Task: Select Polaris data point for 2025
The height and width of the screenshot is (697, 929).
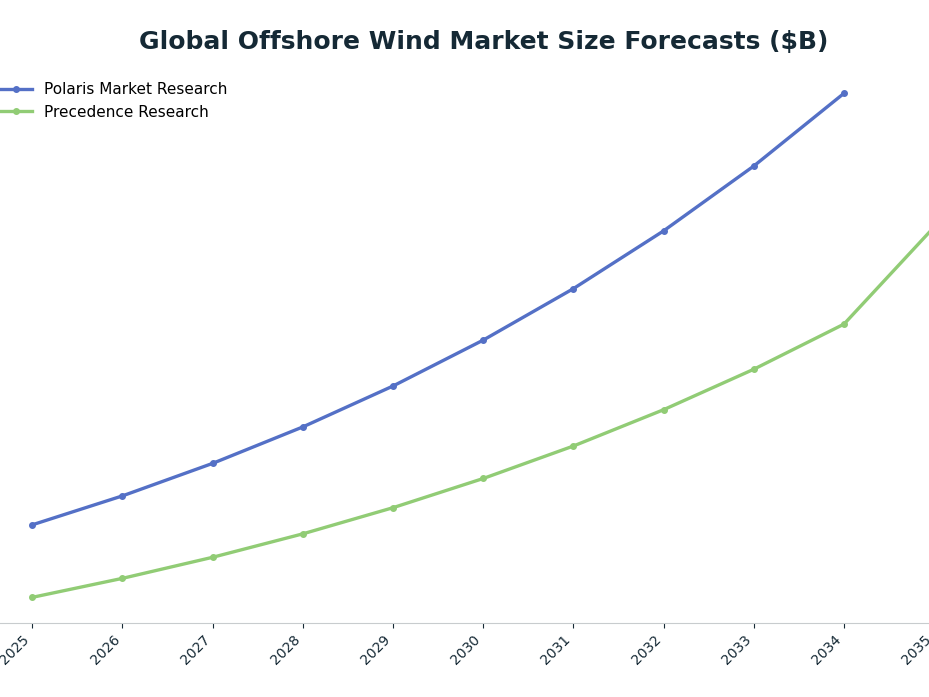Action: click(33, 525)
